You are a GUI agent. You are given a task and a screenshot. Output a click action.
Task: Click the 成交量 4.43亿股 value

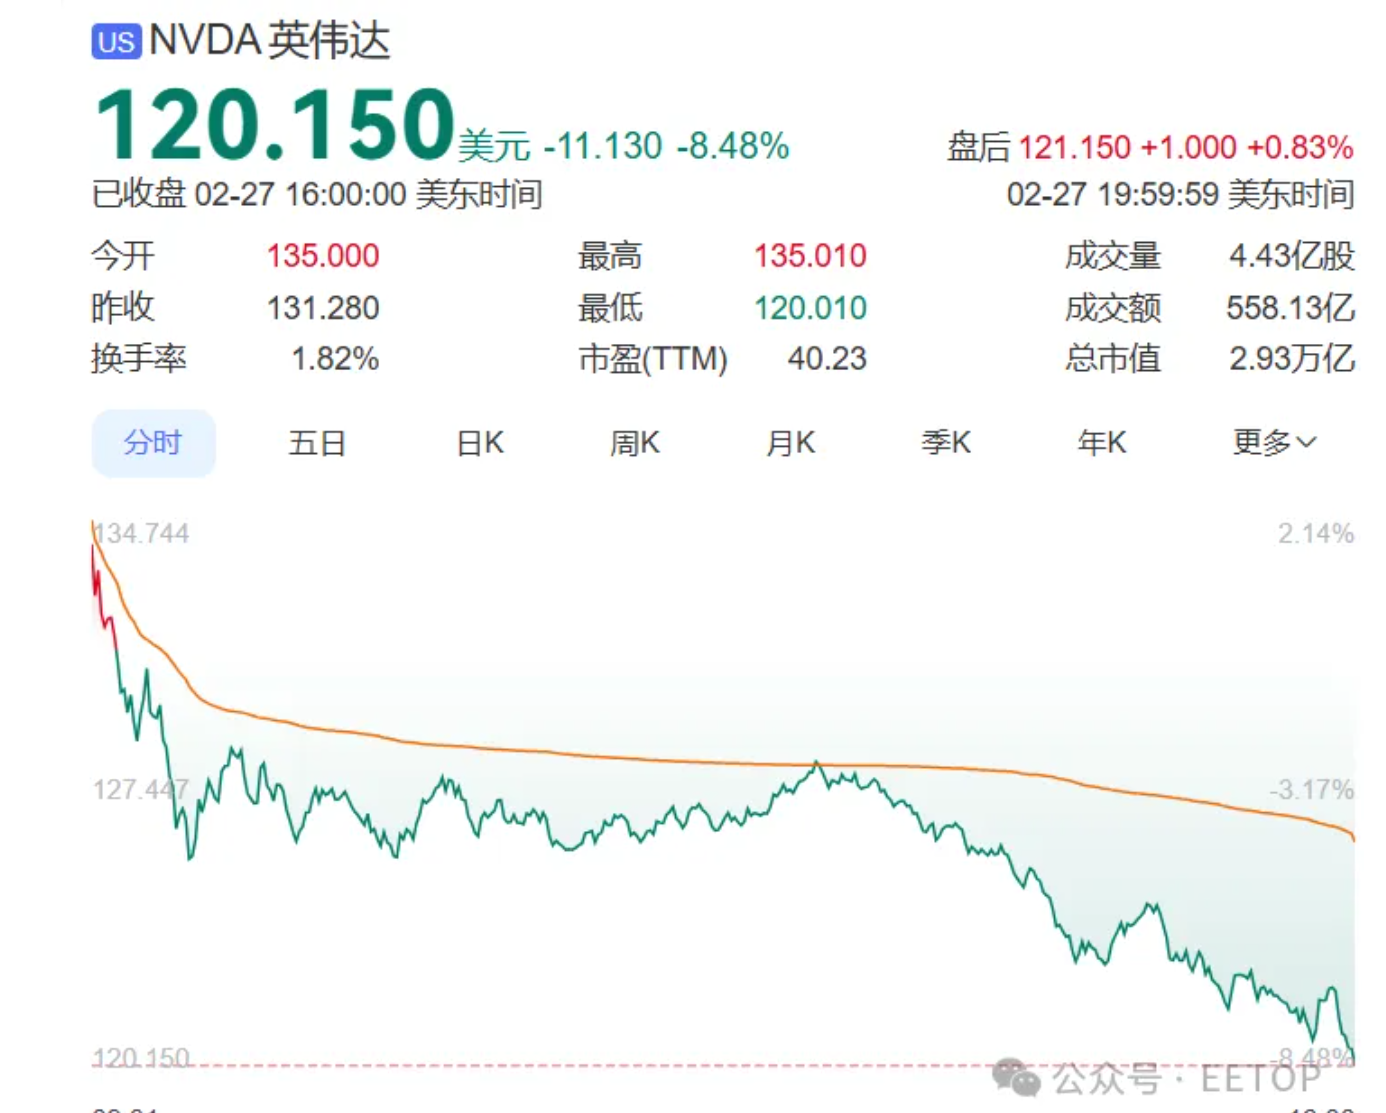point(1292,256)
